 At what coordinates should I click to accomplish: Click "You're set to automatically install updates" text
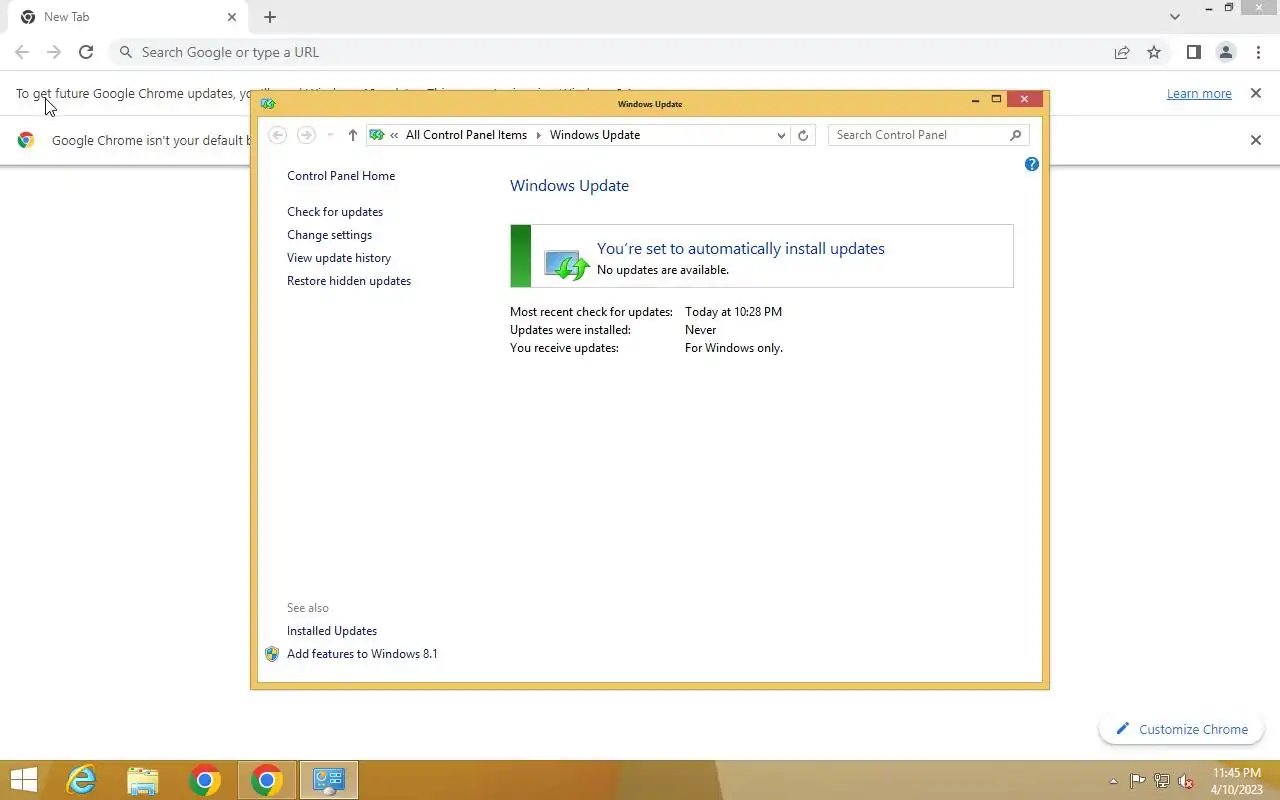[741, 249]
